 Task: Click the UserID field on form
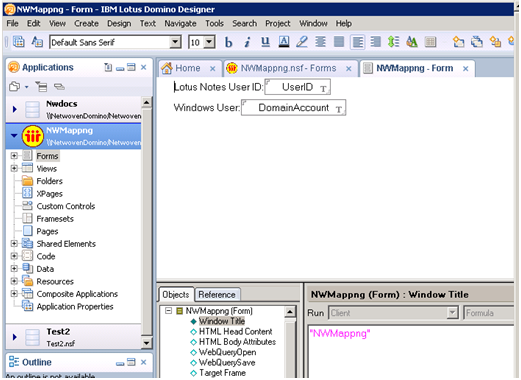point(297,87)
